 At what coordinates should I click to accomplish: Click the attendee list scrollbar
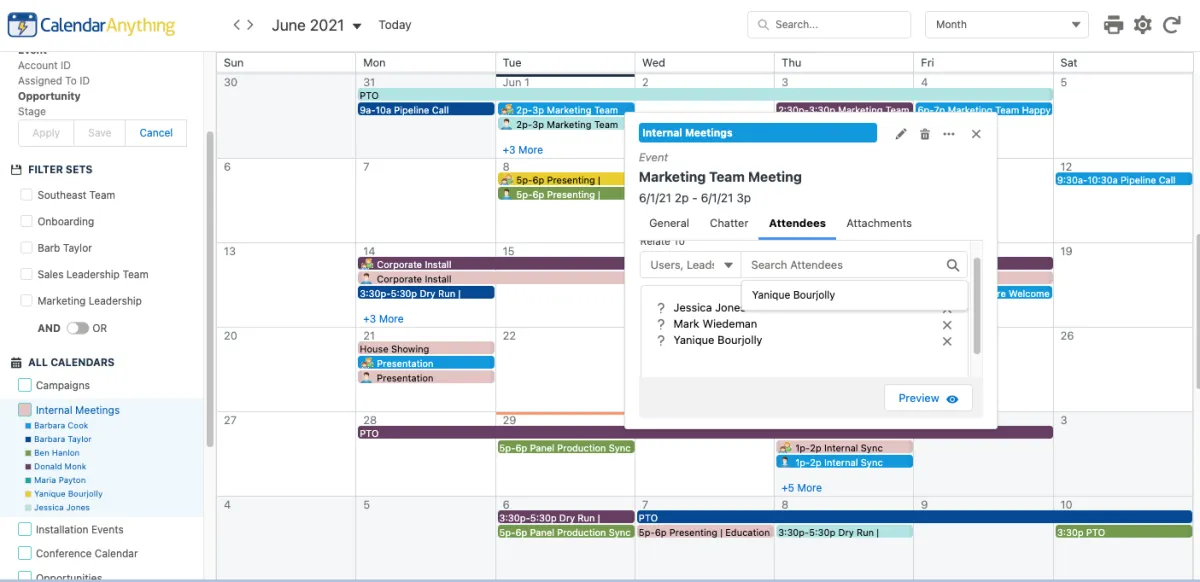pos(977,305)
